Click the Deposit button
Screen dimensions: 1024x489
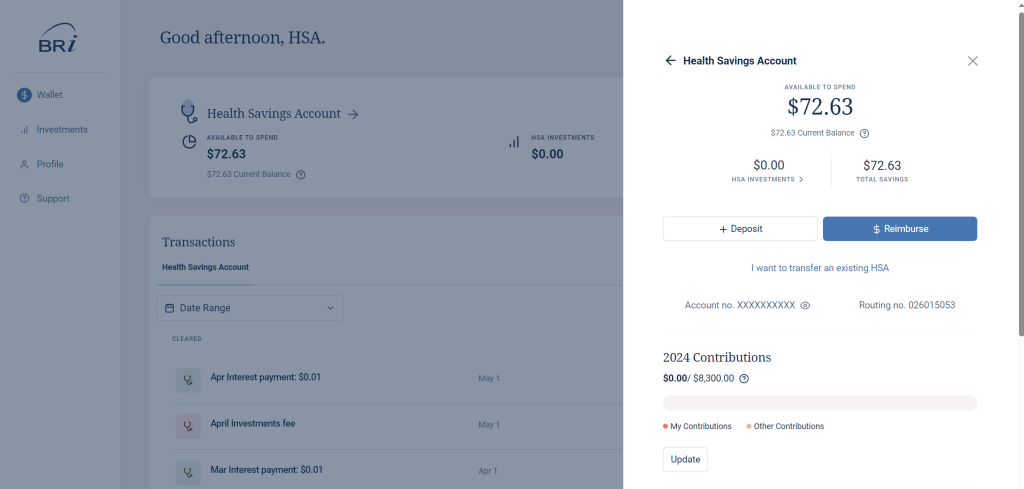click(740, 229)
